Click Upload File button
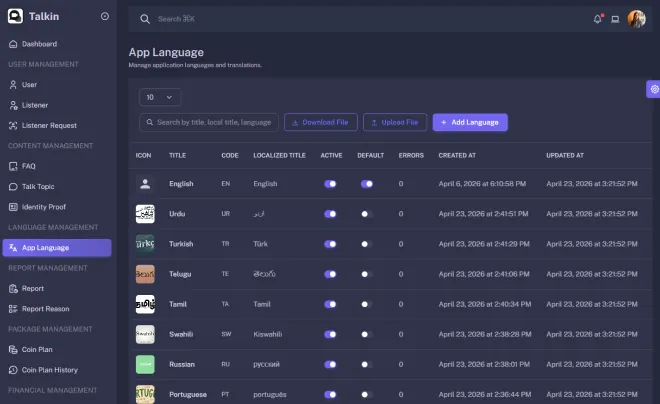Image resolution: width=660 pixels, height=404 pixels. pyautogui.click(x=395, y=122)
